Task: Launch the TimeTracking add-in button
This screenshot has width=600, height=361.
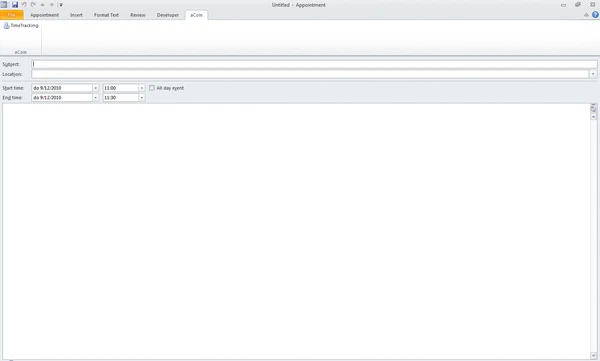Action: pyautogui.click(x=21, y=26)
